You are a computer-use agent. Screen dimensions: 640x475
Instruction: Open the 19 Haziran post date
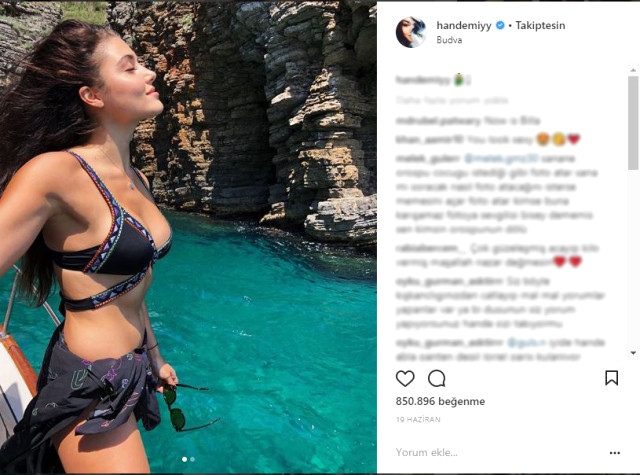418,419
